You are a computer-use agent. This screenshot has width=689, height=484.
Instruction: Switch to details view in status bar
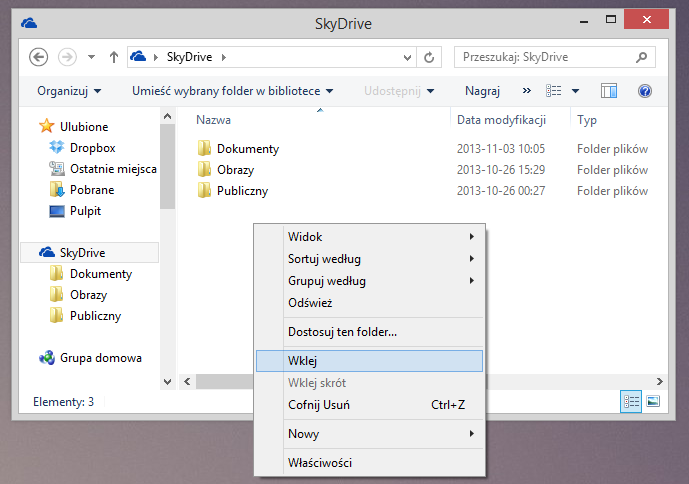[x=631, y=401]
